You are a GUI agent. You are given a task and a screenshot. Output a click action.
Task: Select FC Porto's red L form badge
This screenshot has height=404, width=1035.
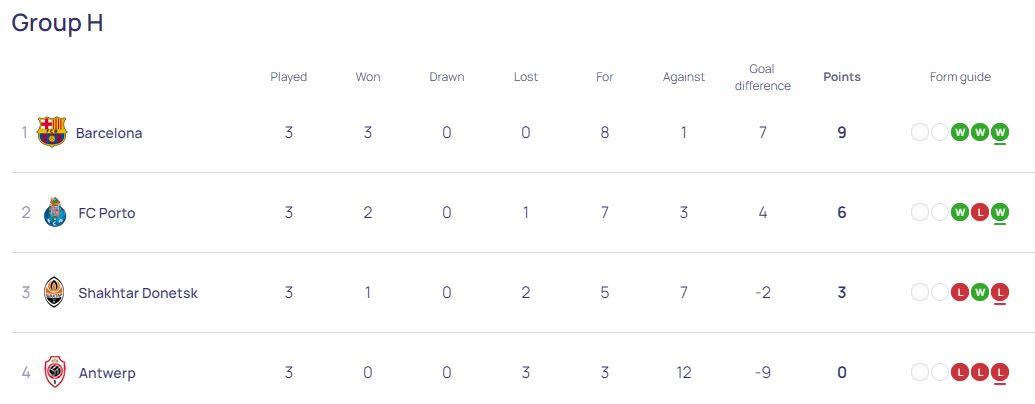[980, 213]
